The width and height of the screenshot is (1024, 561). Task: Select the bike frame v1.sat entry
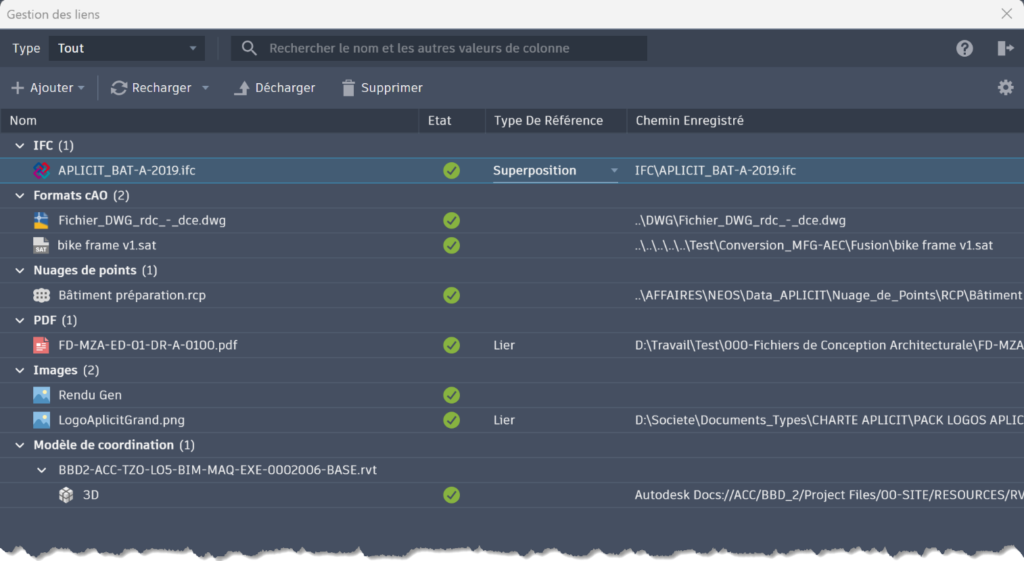click(106, 245)
